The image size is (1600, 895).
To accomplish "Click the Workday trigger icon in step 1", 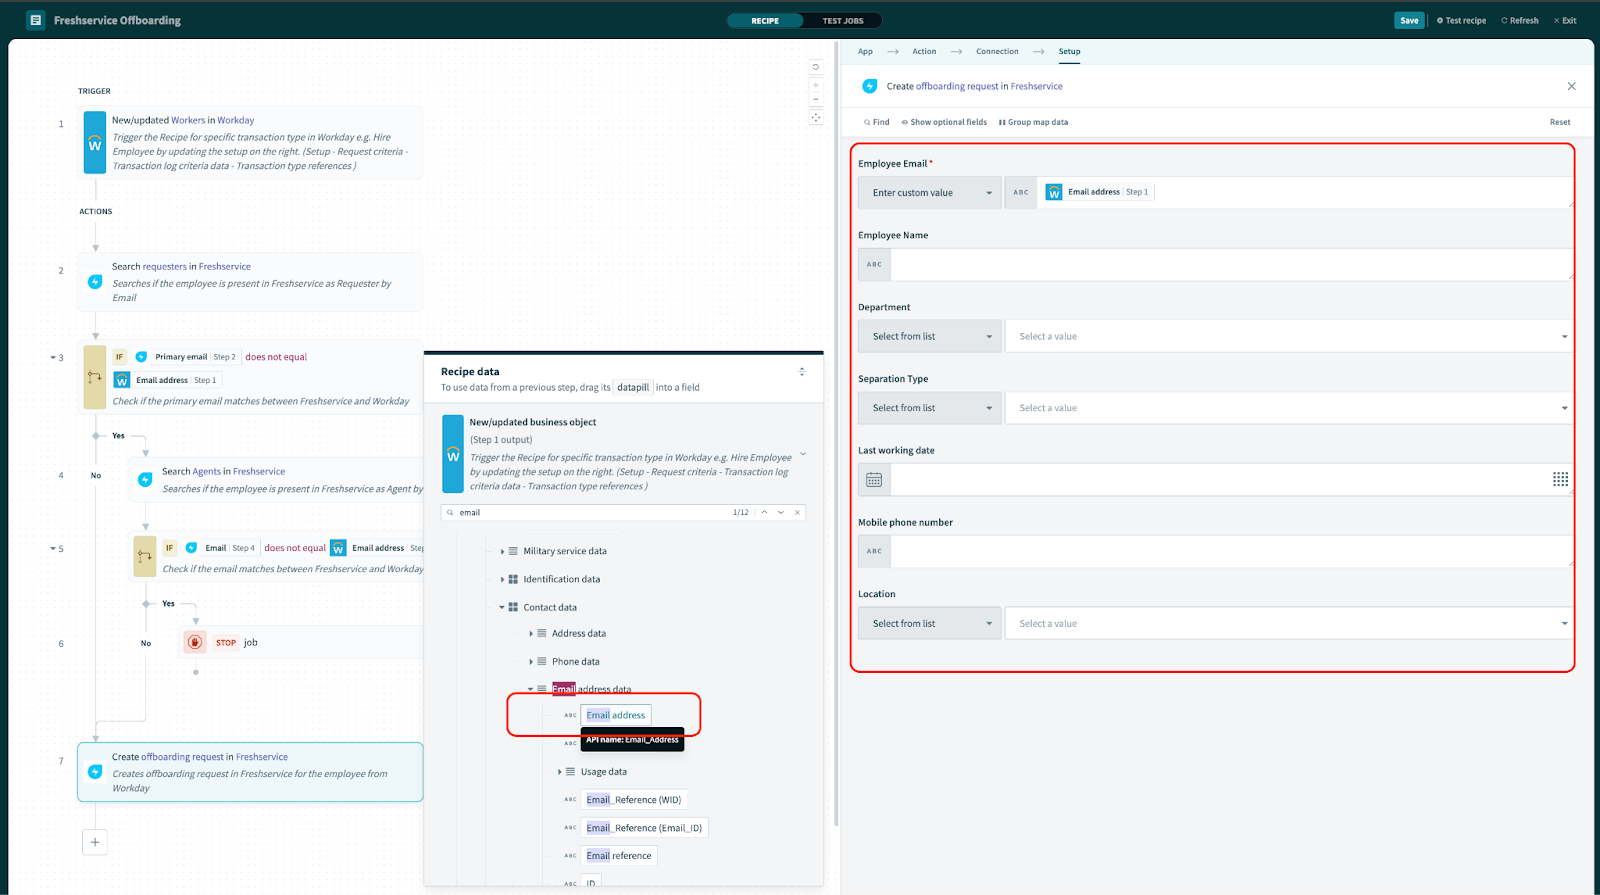I will tap(95, 143).
